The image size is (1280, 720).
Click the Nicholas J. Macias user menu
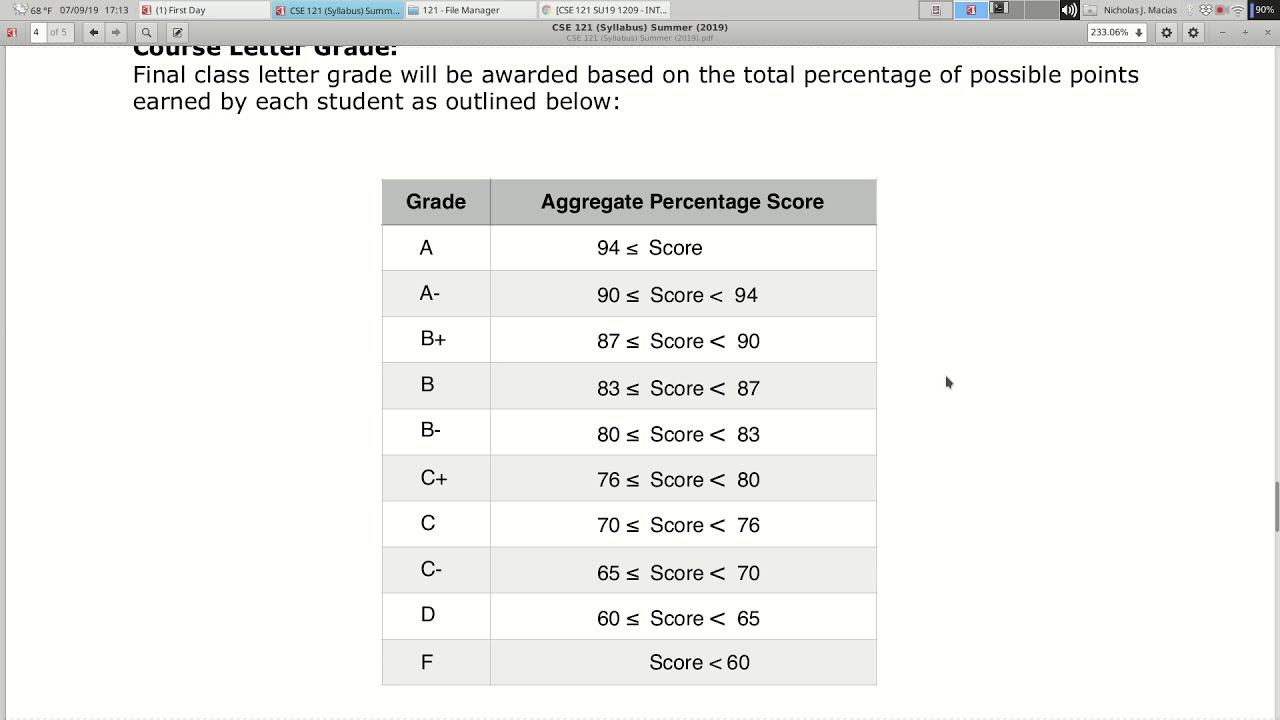tap(1139, 10)
